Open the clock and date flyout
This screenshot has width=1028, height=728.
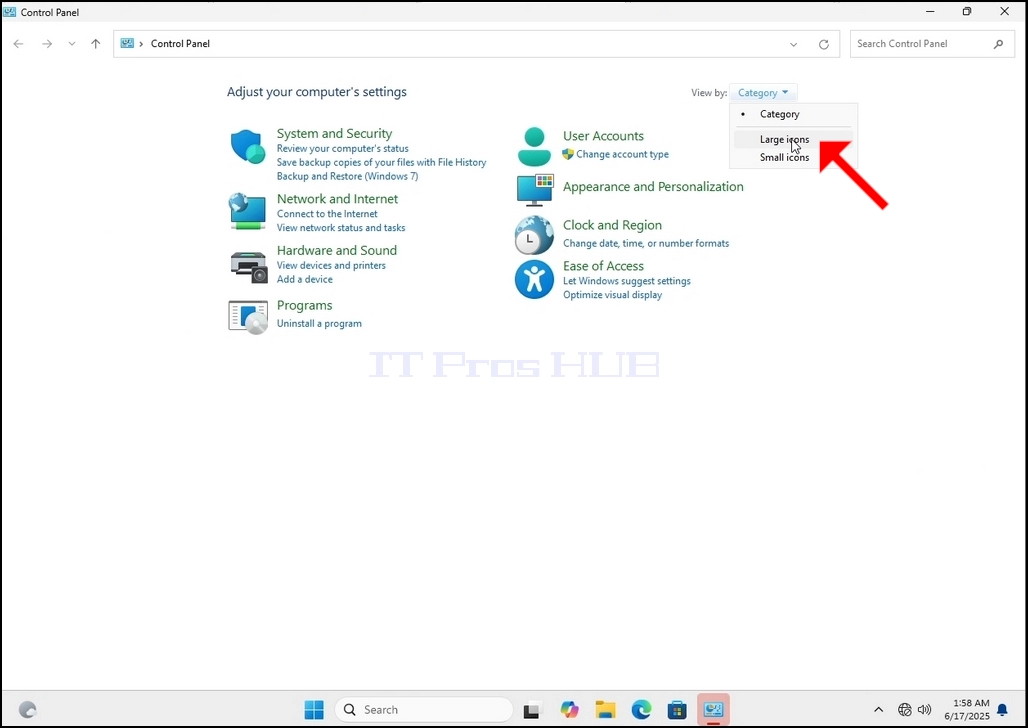(967, 710)
